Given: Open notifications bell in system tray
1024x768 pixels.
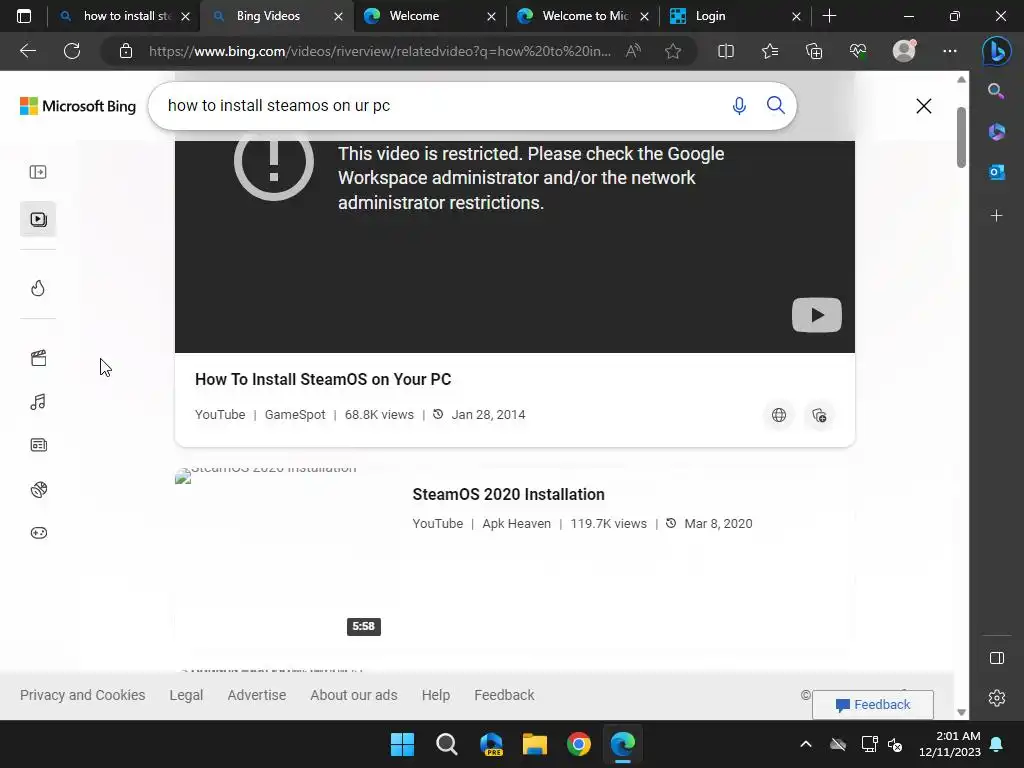Looking at the screenshot, I should click(997, 744).
